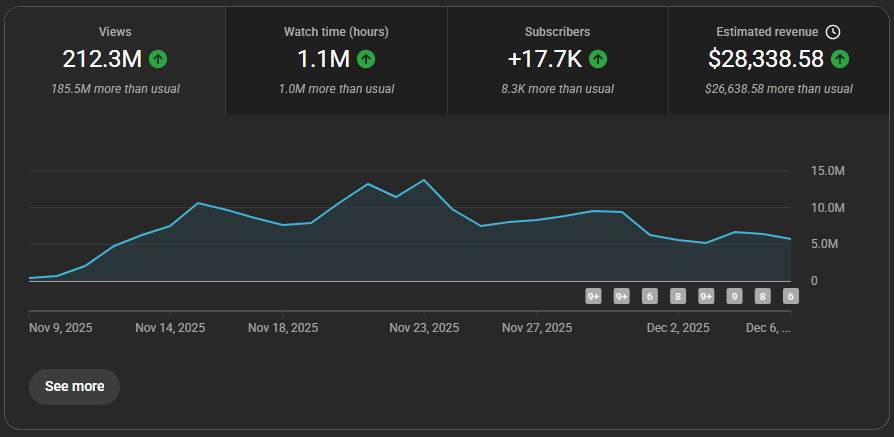The width and height of the screenshot is (894, 437).
Task: Click the Dec 2, 2025 date label
Action: coord(678,328)
